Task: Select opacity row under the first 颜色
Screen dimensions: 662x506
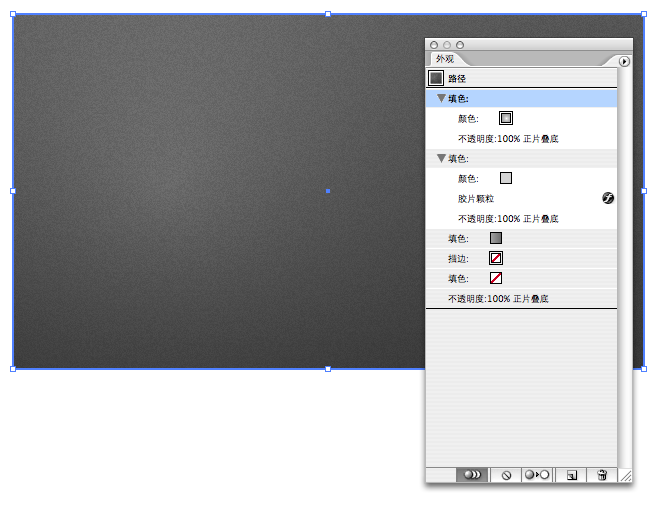Action: point(521,138)
